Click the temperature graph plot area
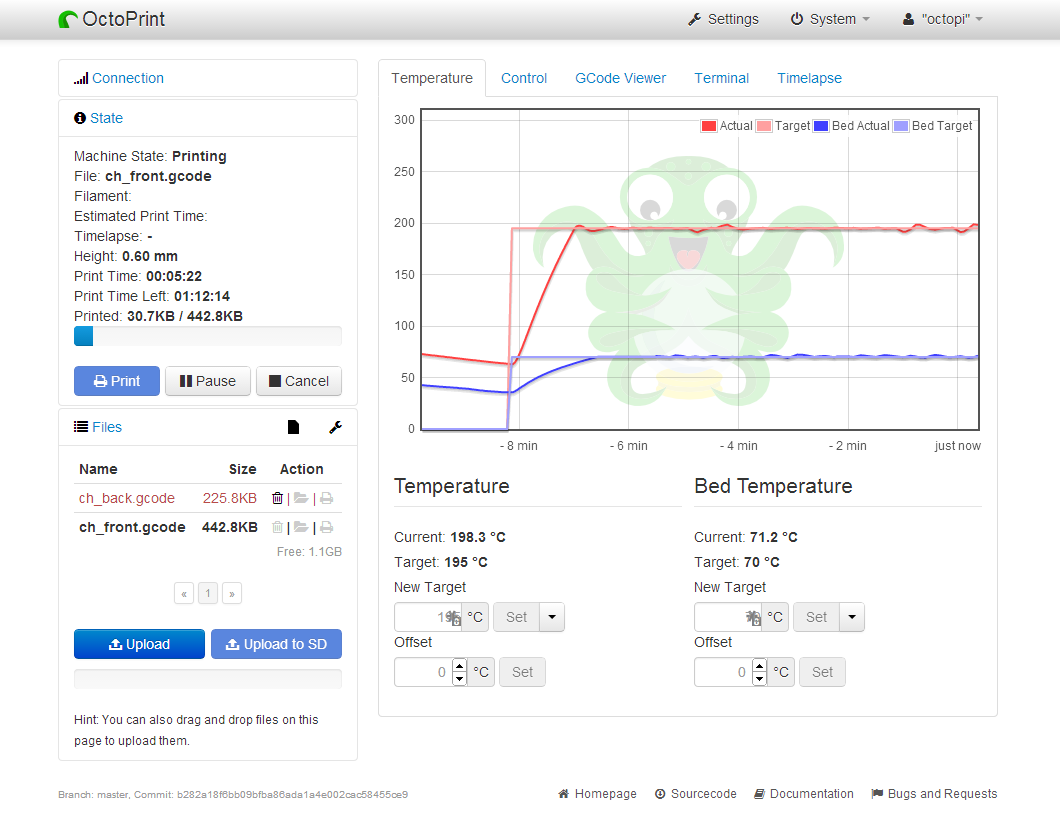The width and height of the screenshot is (1060, 828). tap(700, 269)
